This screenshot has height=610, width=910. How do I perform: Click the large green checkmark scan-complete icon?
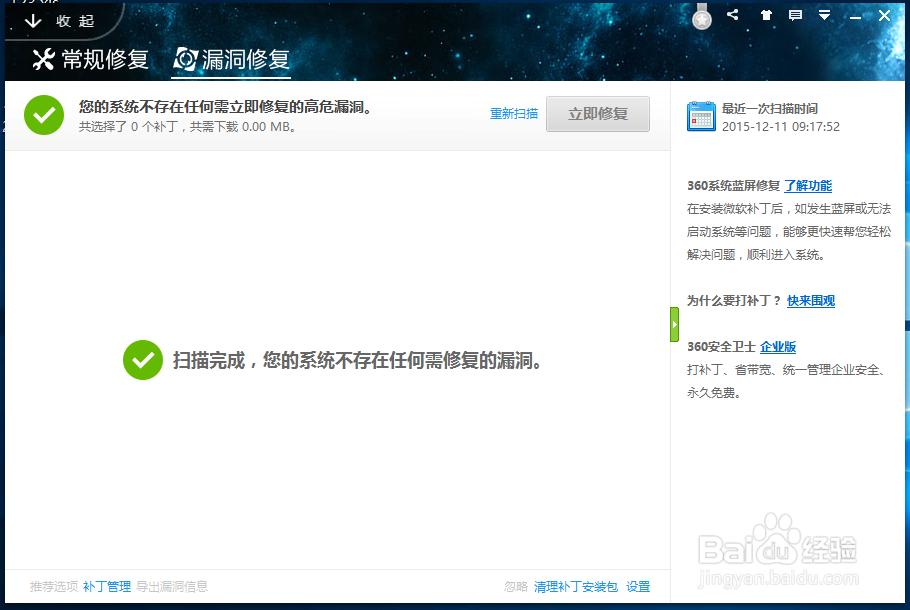coord(143,360)
